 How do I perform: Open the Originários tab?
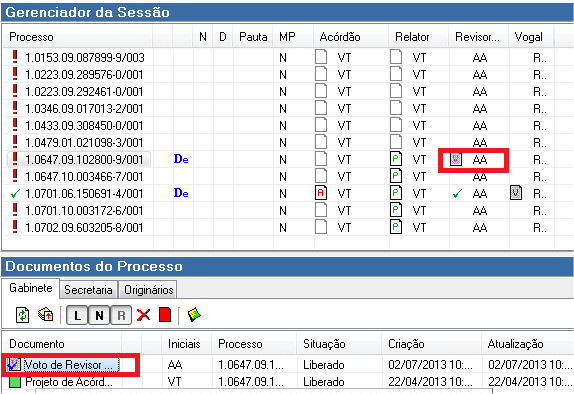148,290
